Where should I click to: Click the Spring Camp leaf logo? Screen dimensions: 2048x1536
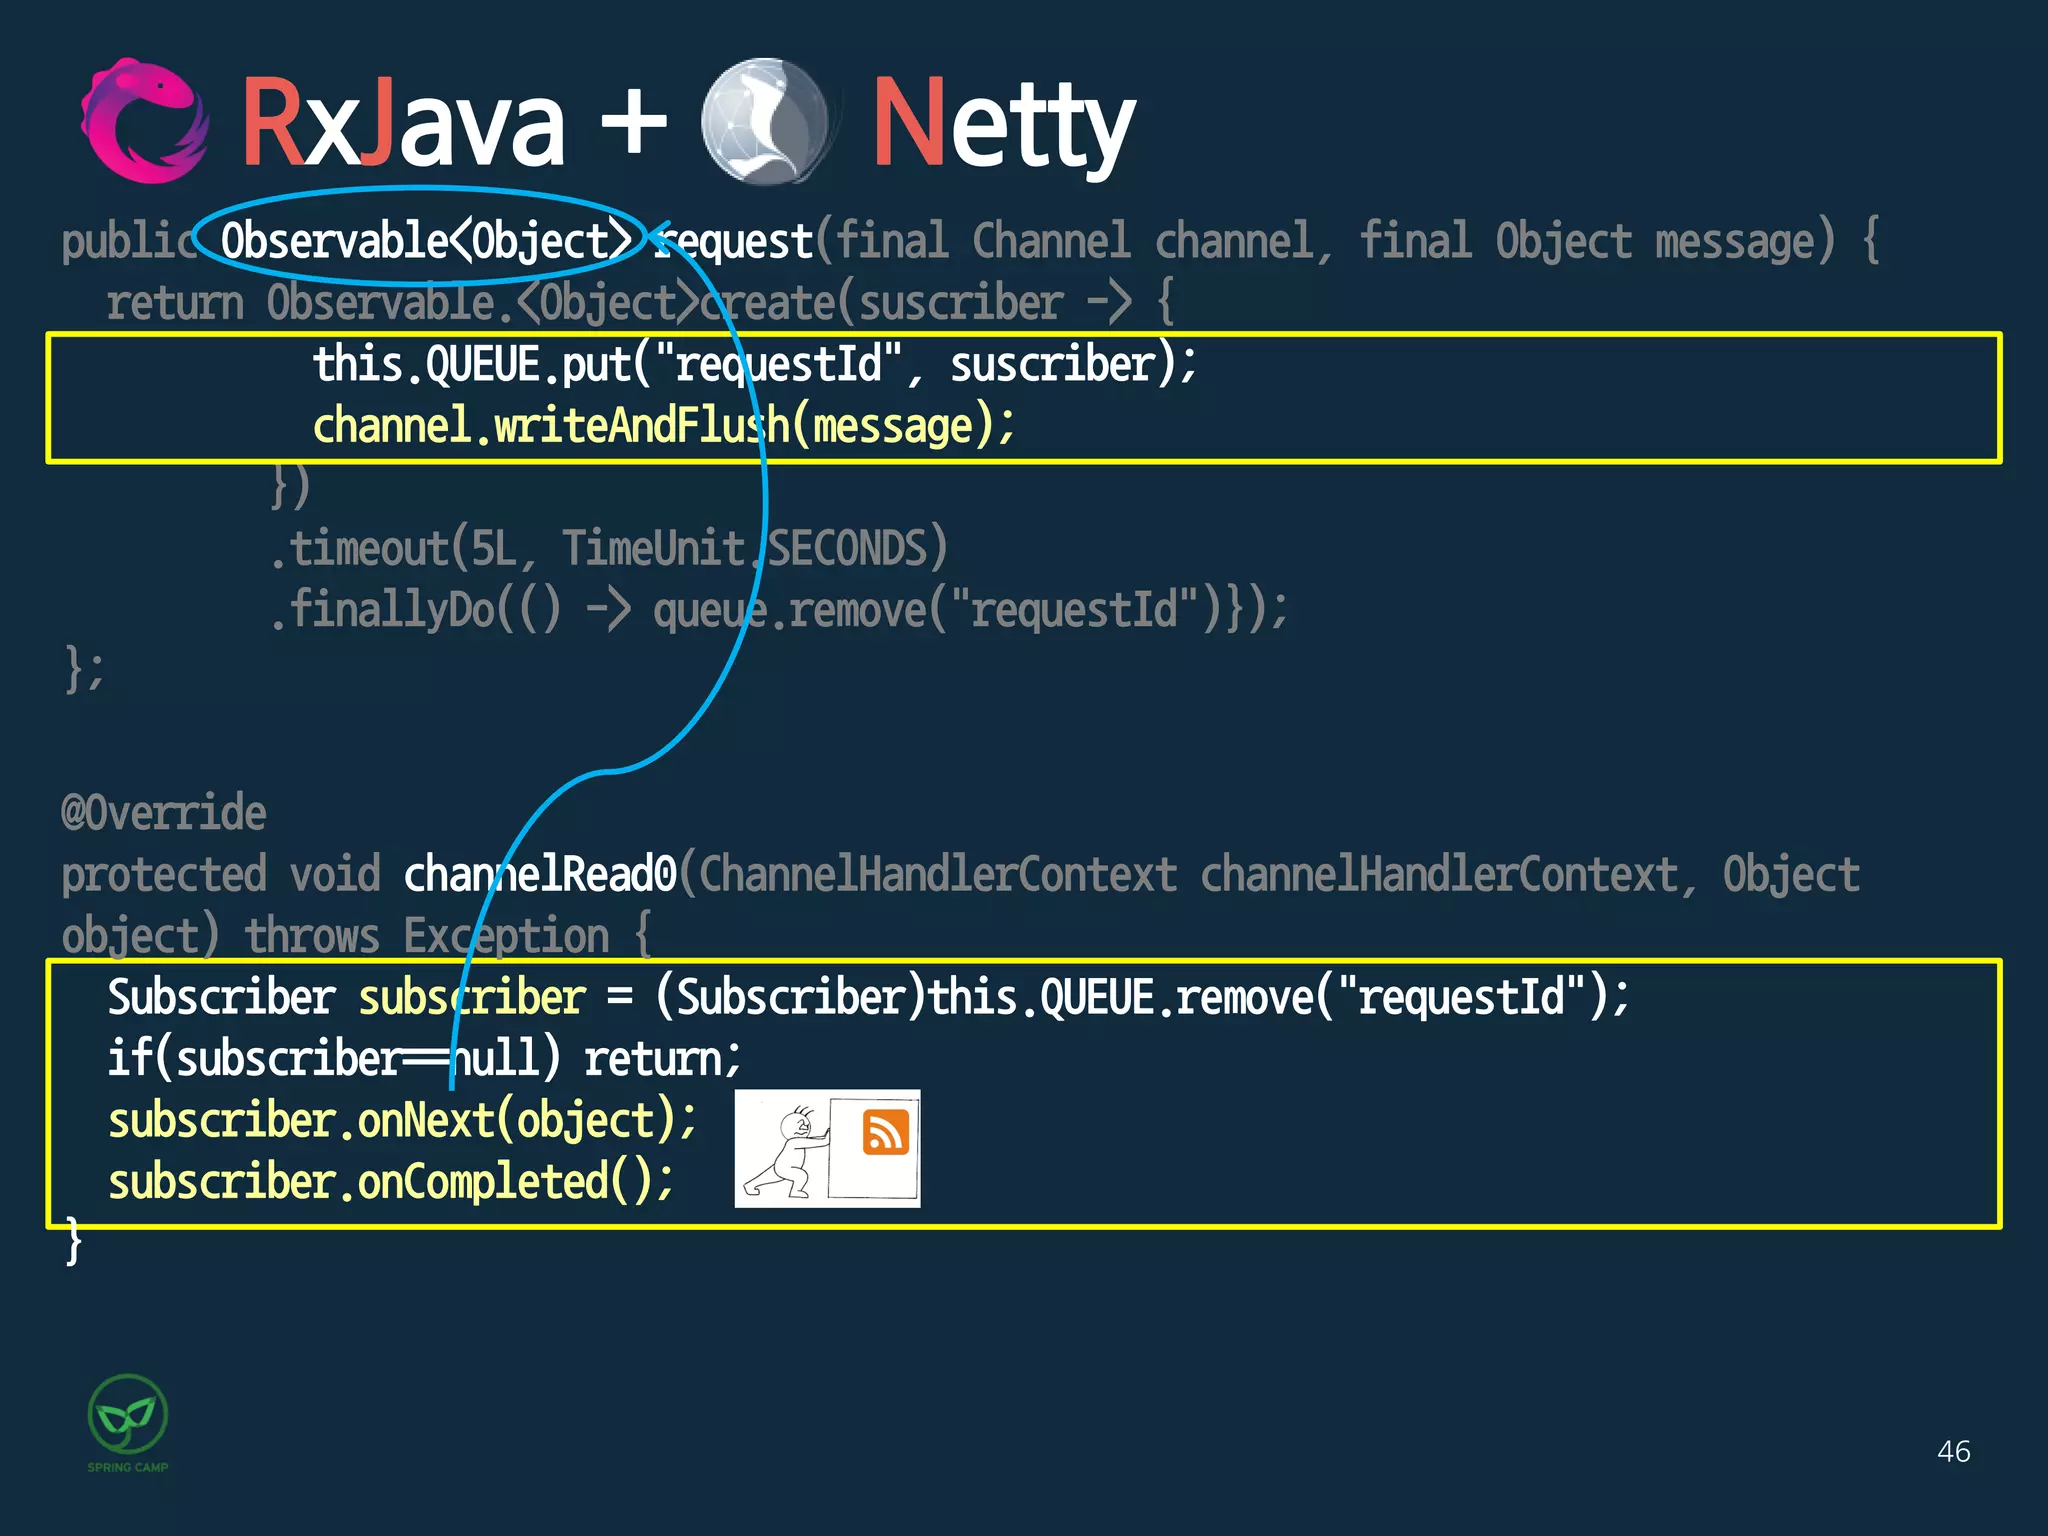(128, 1423)
